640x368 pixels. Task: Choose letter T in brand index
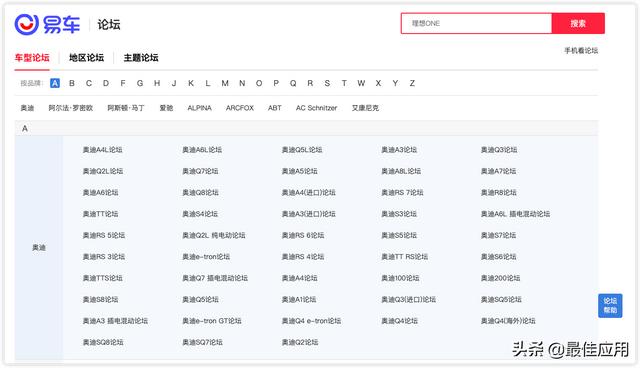(344, 83)
